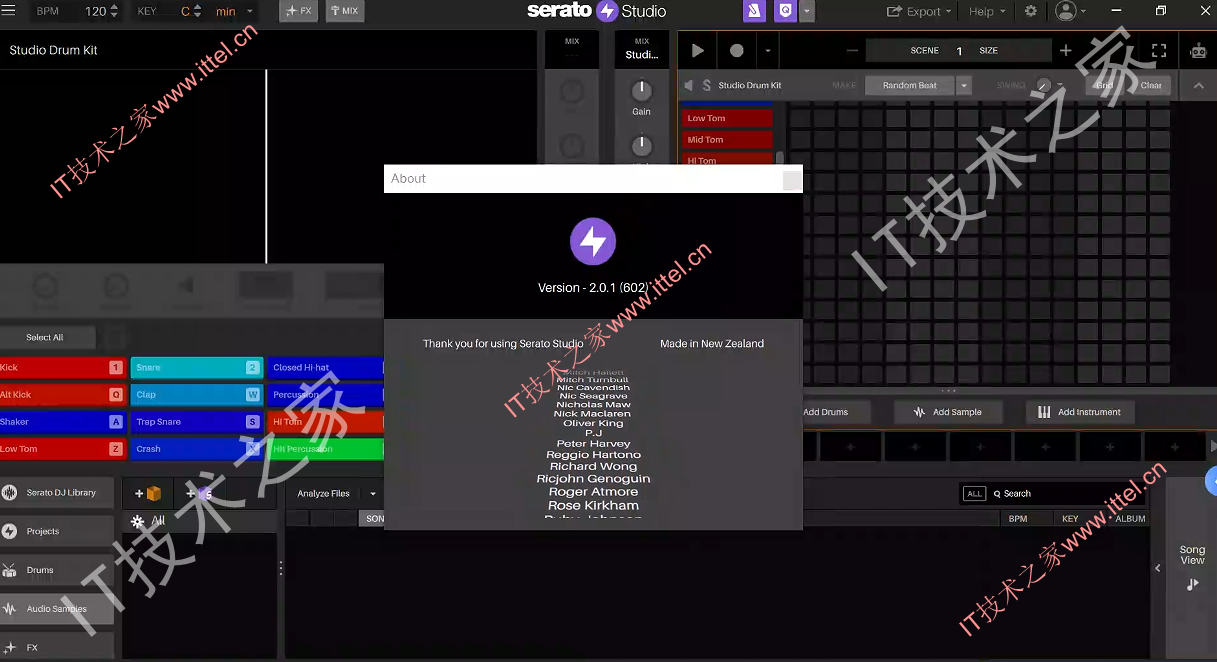The width and height of the screenshot is (1217, 662).
Task: Click the Clear button
Action: (x=1151, y=85)
